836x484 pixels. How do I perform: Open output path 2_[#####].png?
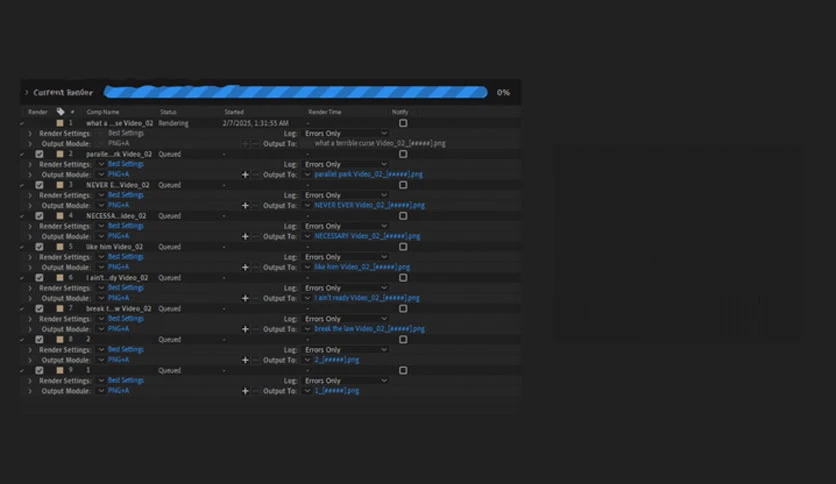click(336, 360)
